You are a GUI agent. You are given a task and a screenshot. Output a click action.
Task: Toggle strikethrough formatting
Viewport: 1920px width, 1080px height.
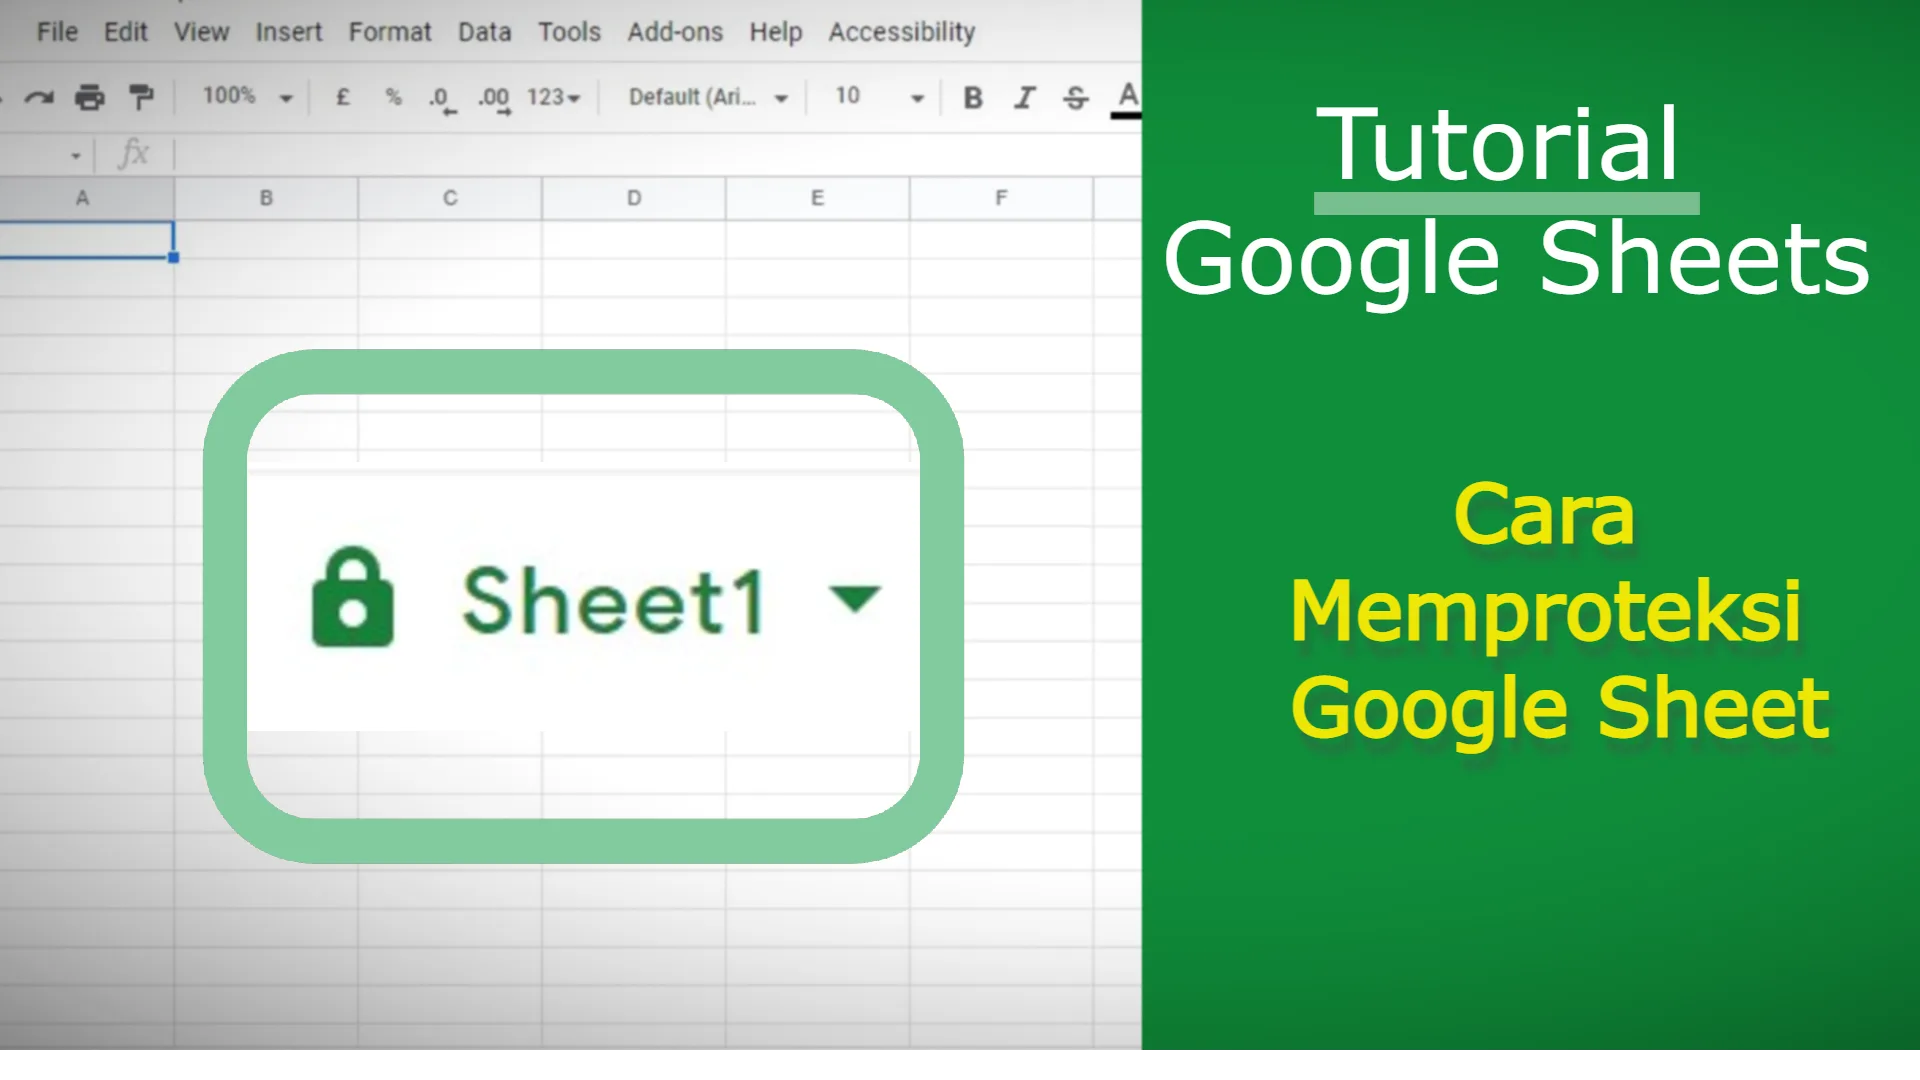click(x=1076, y=96)
